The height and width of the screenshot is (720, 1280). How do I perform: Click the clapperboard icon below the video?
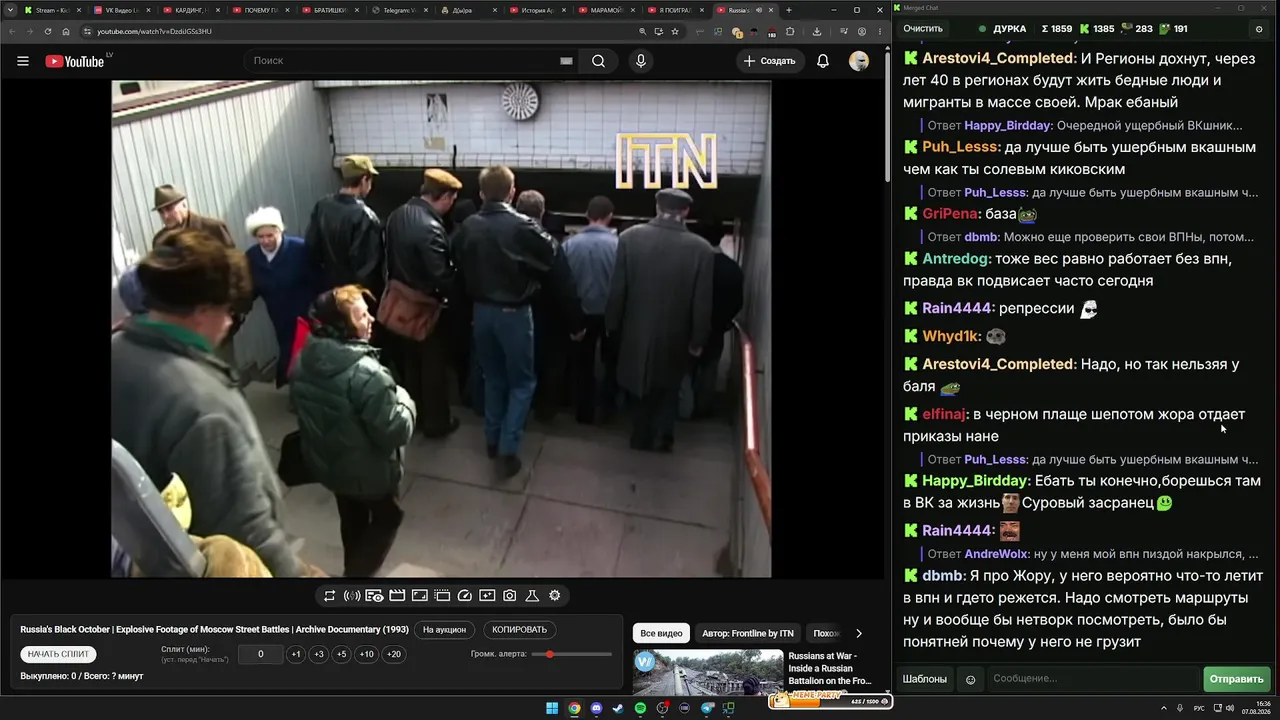[x=397, y=596]
